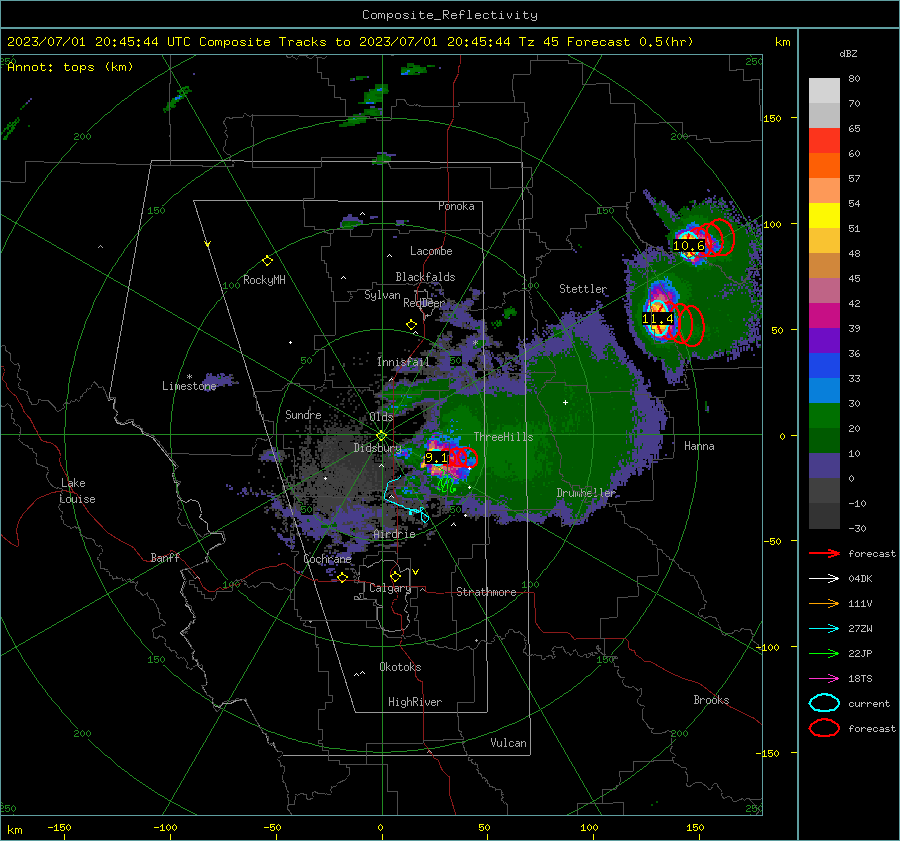
Task: Click the red forecast ellipse legend icon
Action: click(x=824, y=728)
